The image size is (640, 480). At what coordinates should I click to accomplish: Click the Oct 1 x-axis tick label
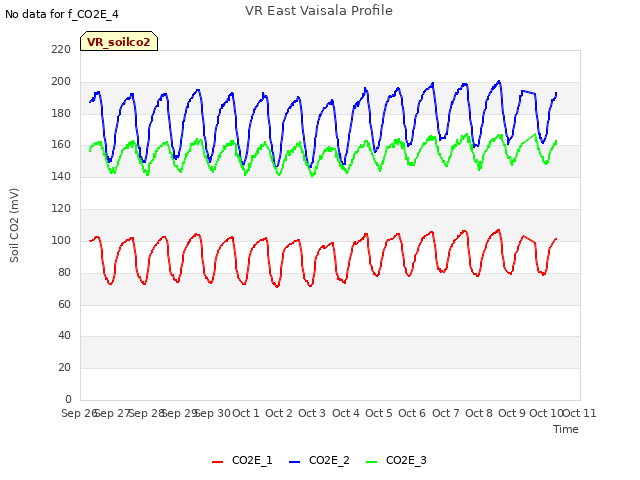[246, 413]
